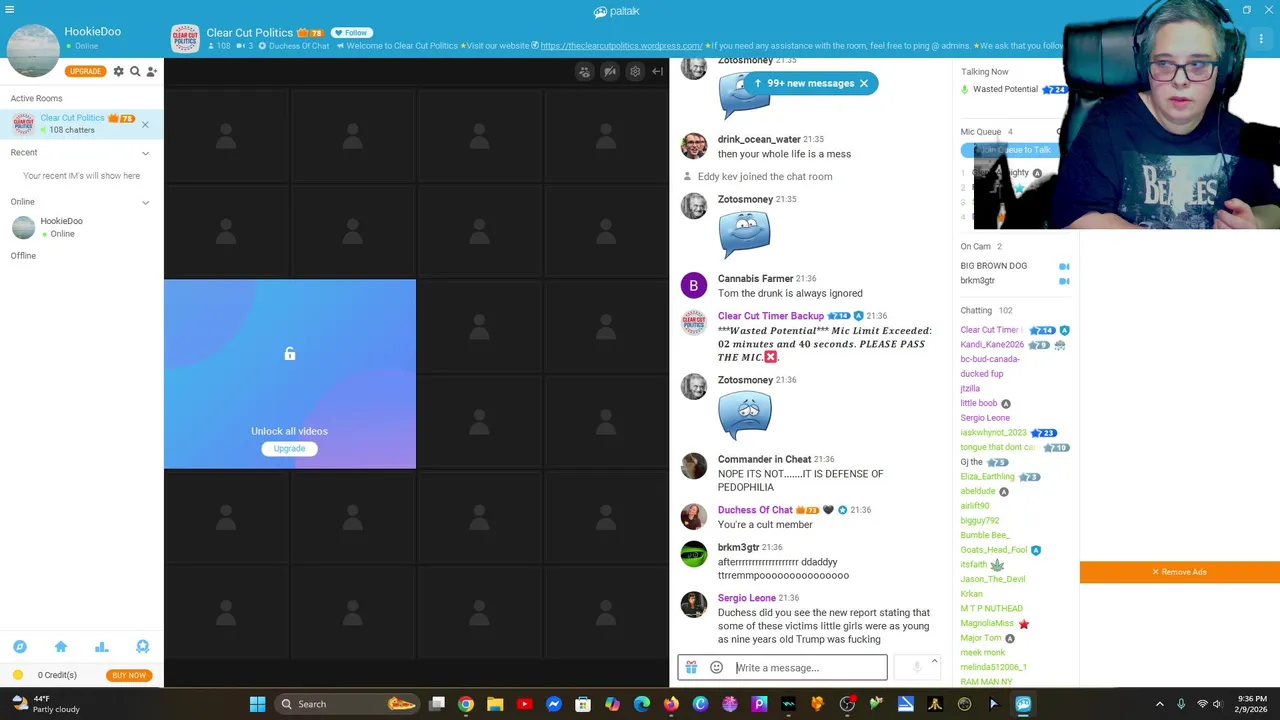Open the theclearcutpolitics.wordpress.com link
This screenshot has width=1280, height=720.
click(621, 46)
